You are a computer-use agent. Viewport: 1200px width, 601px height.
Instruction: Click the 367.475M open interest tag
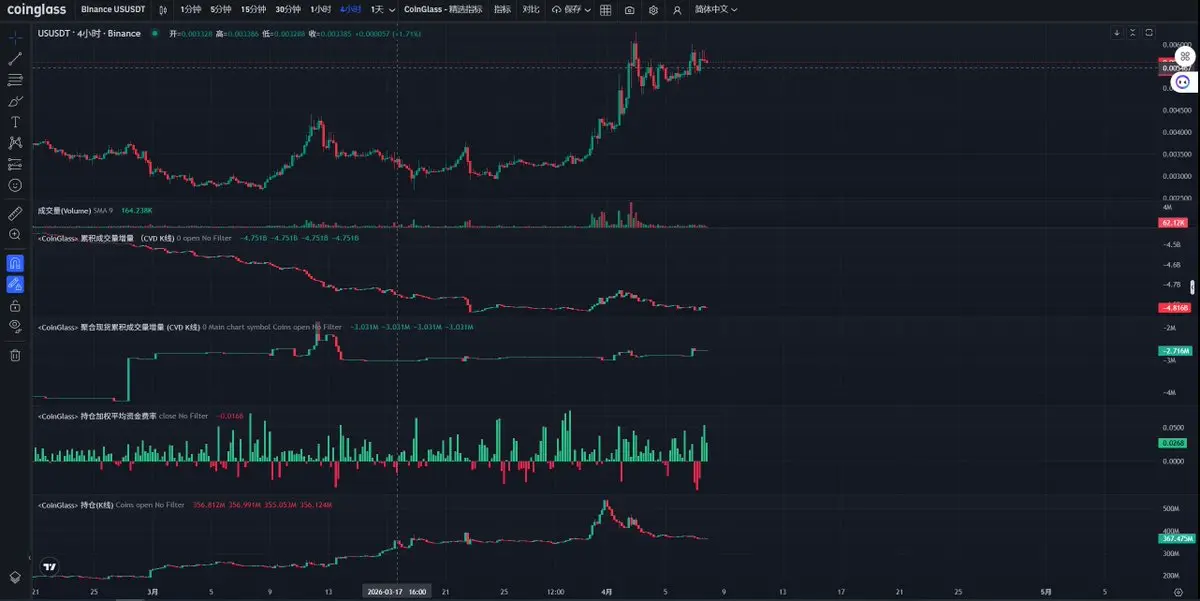tap(1176, 538)
